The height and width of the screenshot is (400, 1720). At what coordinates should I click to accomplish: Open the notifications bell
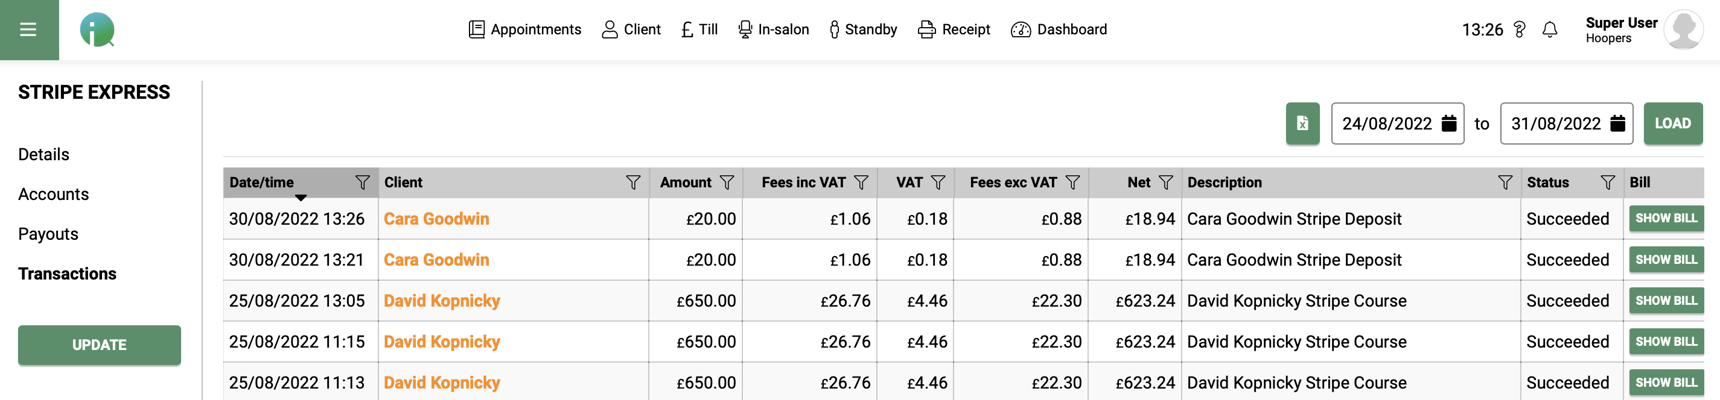click(1550, 30)
